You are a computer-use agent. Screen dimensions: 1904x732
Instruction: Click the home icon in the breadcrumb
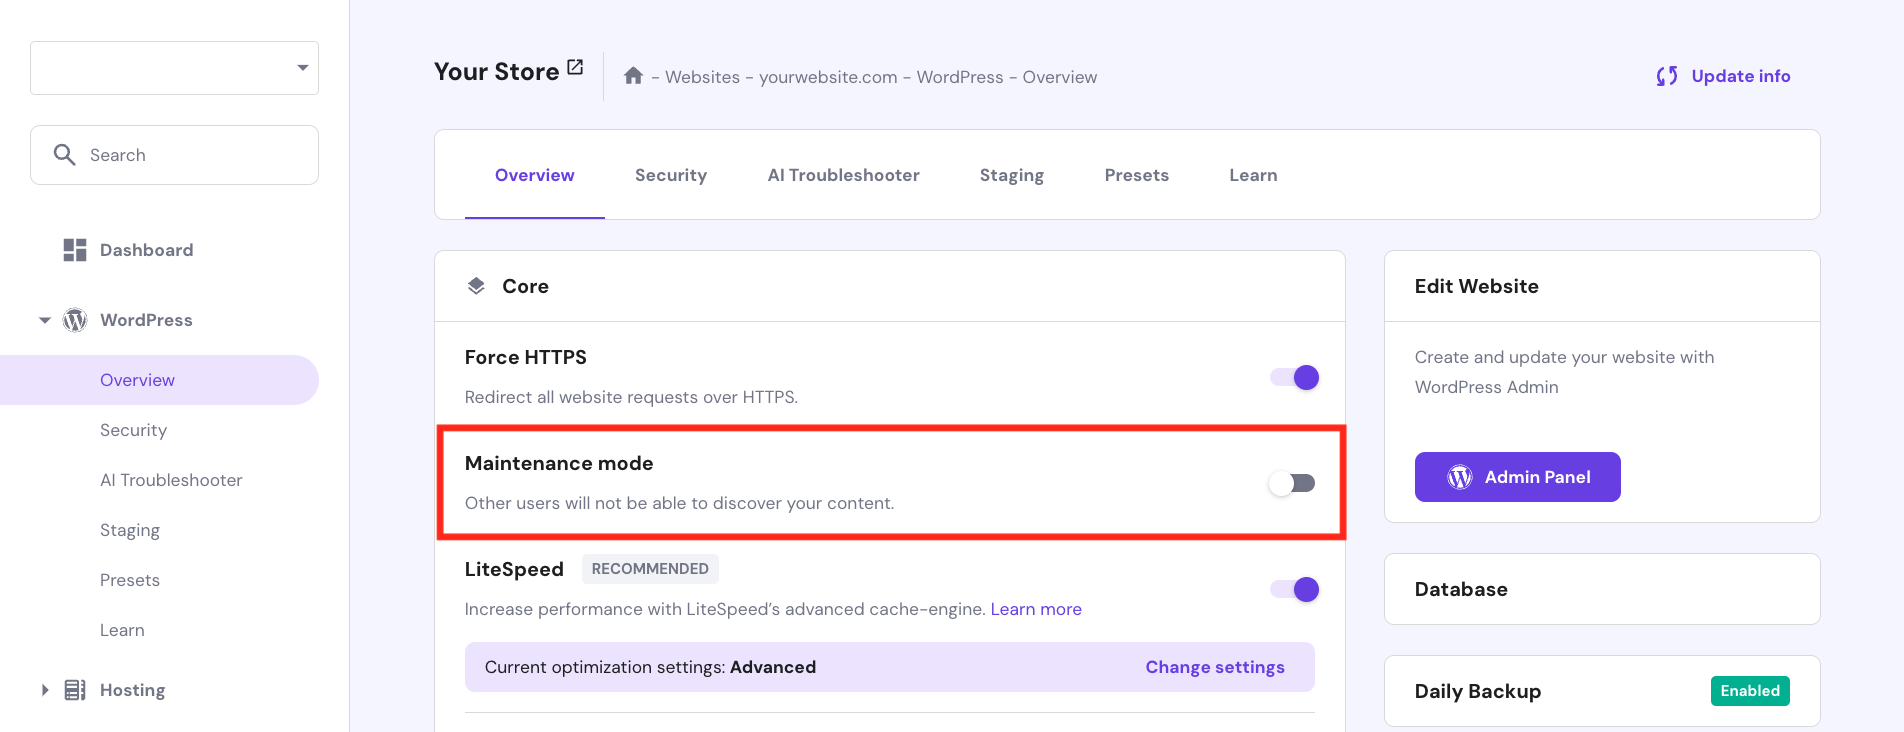pyautogui.click(x=633, y=75)
